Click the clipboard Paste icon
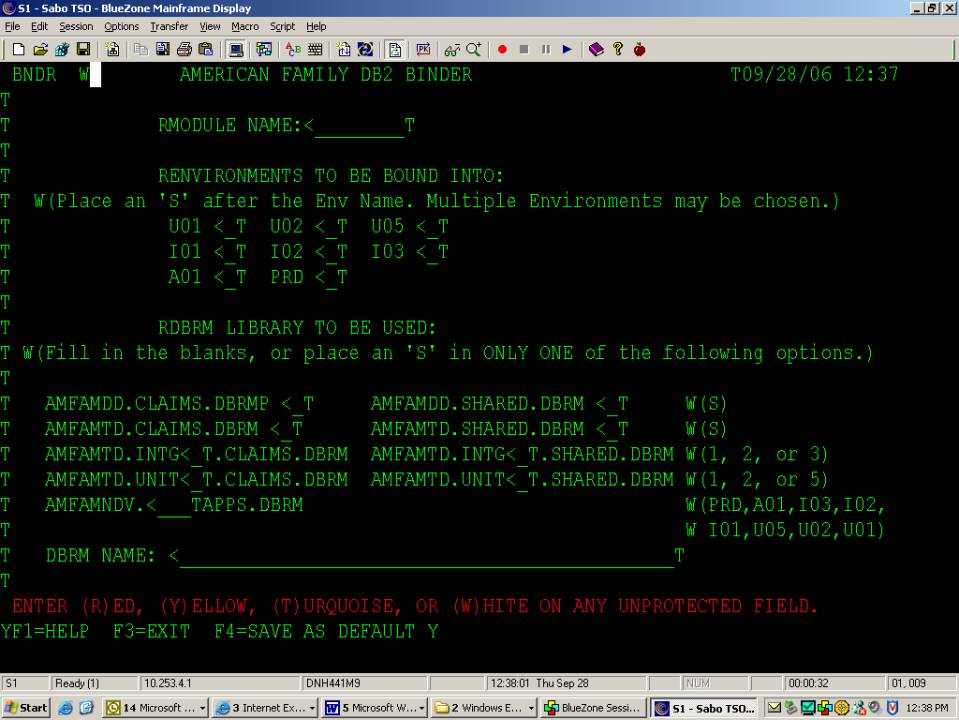Viewport: 959px width, 720px height. coord(206,50)
